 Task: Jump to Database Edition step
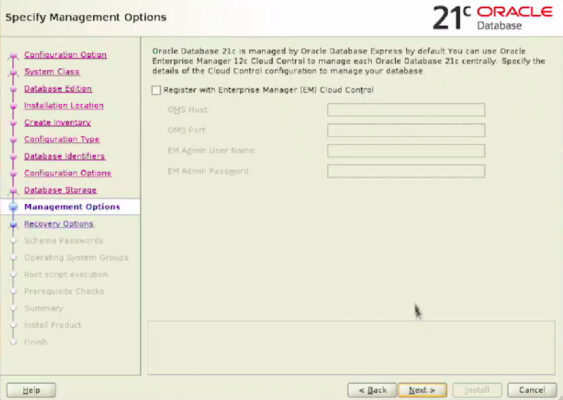(58, 88)
